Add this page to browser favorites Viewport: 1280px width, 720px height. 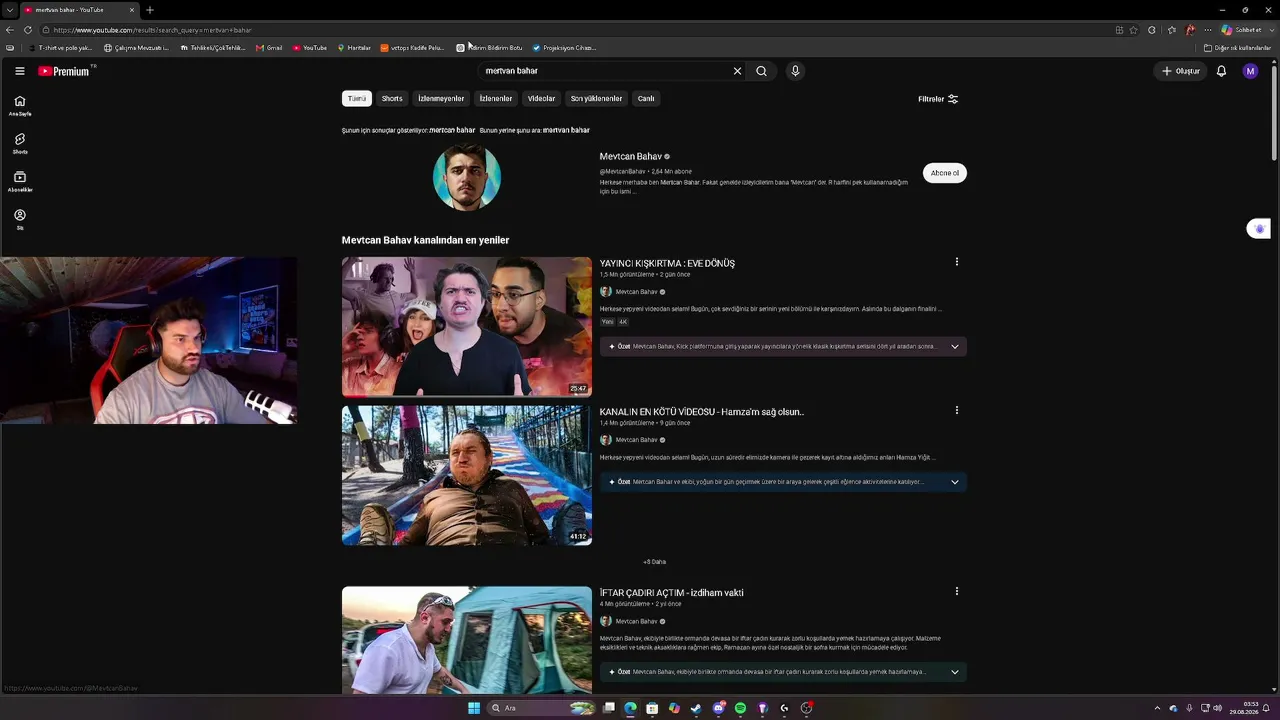click(1134, 30)
